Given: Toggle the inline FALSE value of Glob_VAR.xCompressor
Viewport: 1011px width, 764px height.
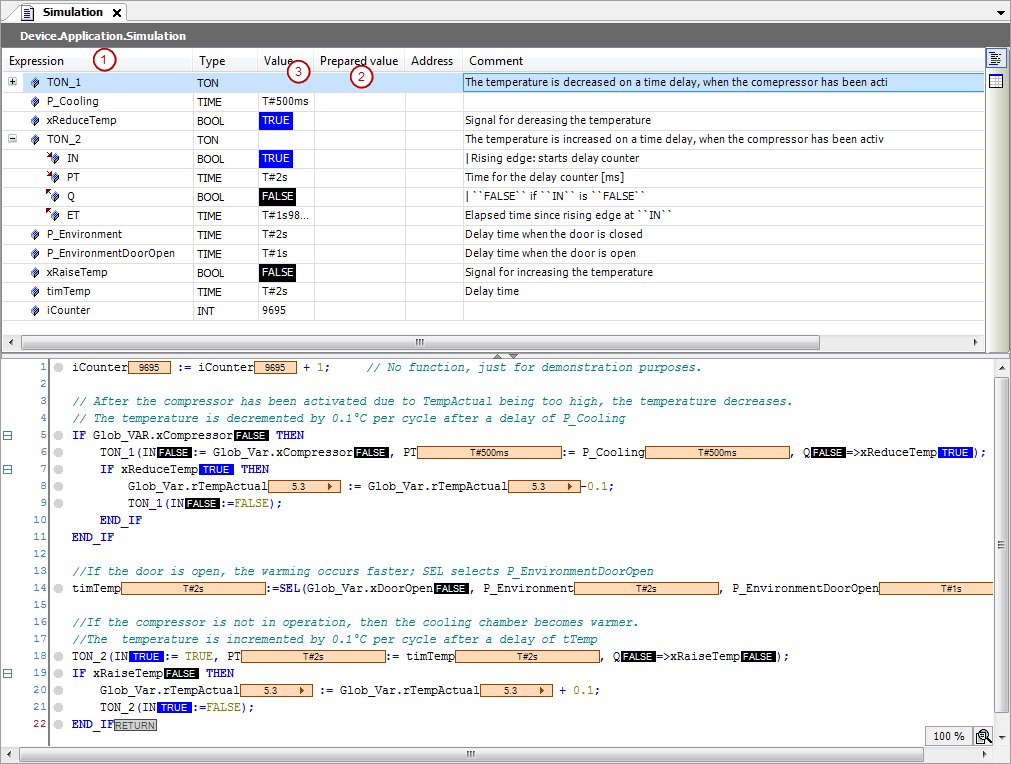Looking at the screenshot, I should pos(249,435).
